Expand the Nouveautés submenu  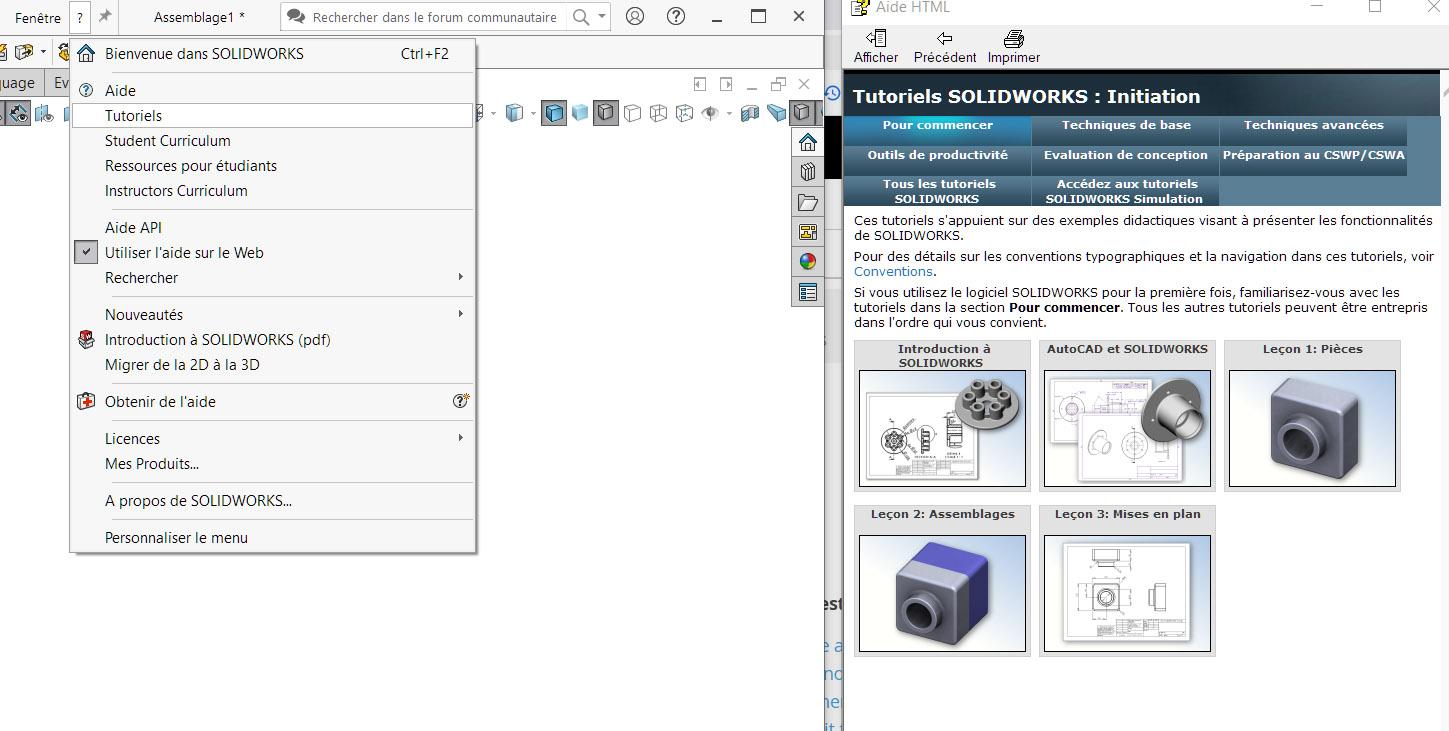[273, 315]
